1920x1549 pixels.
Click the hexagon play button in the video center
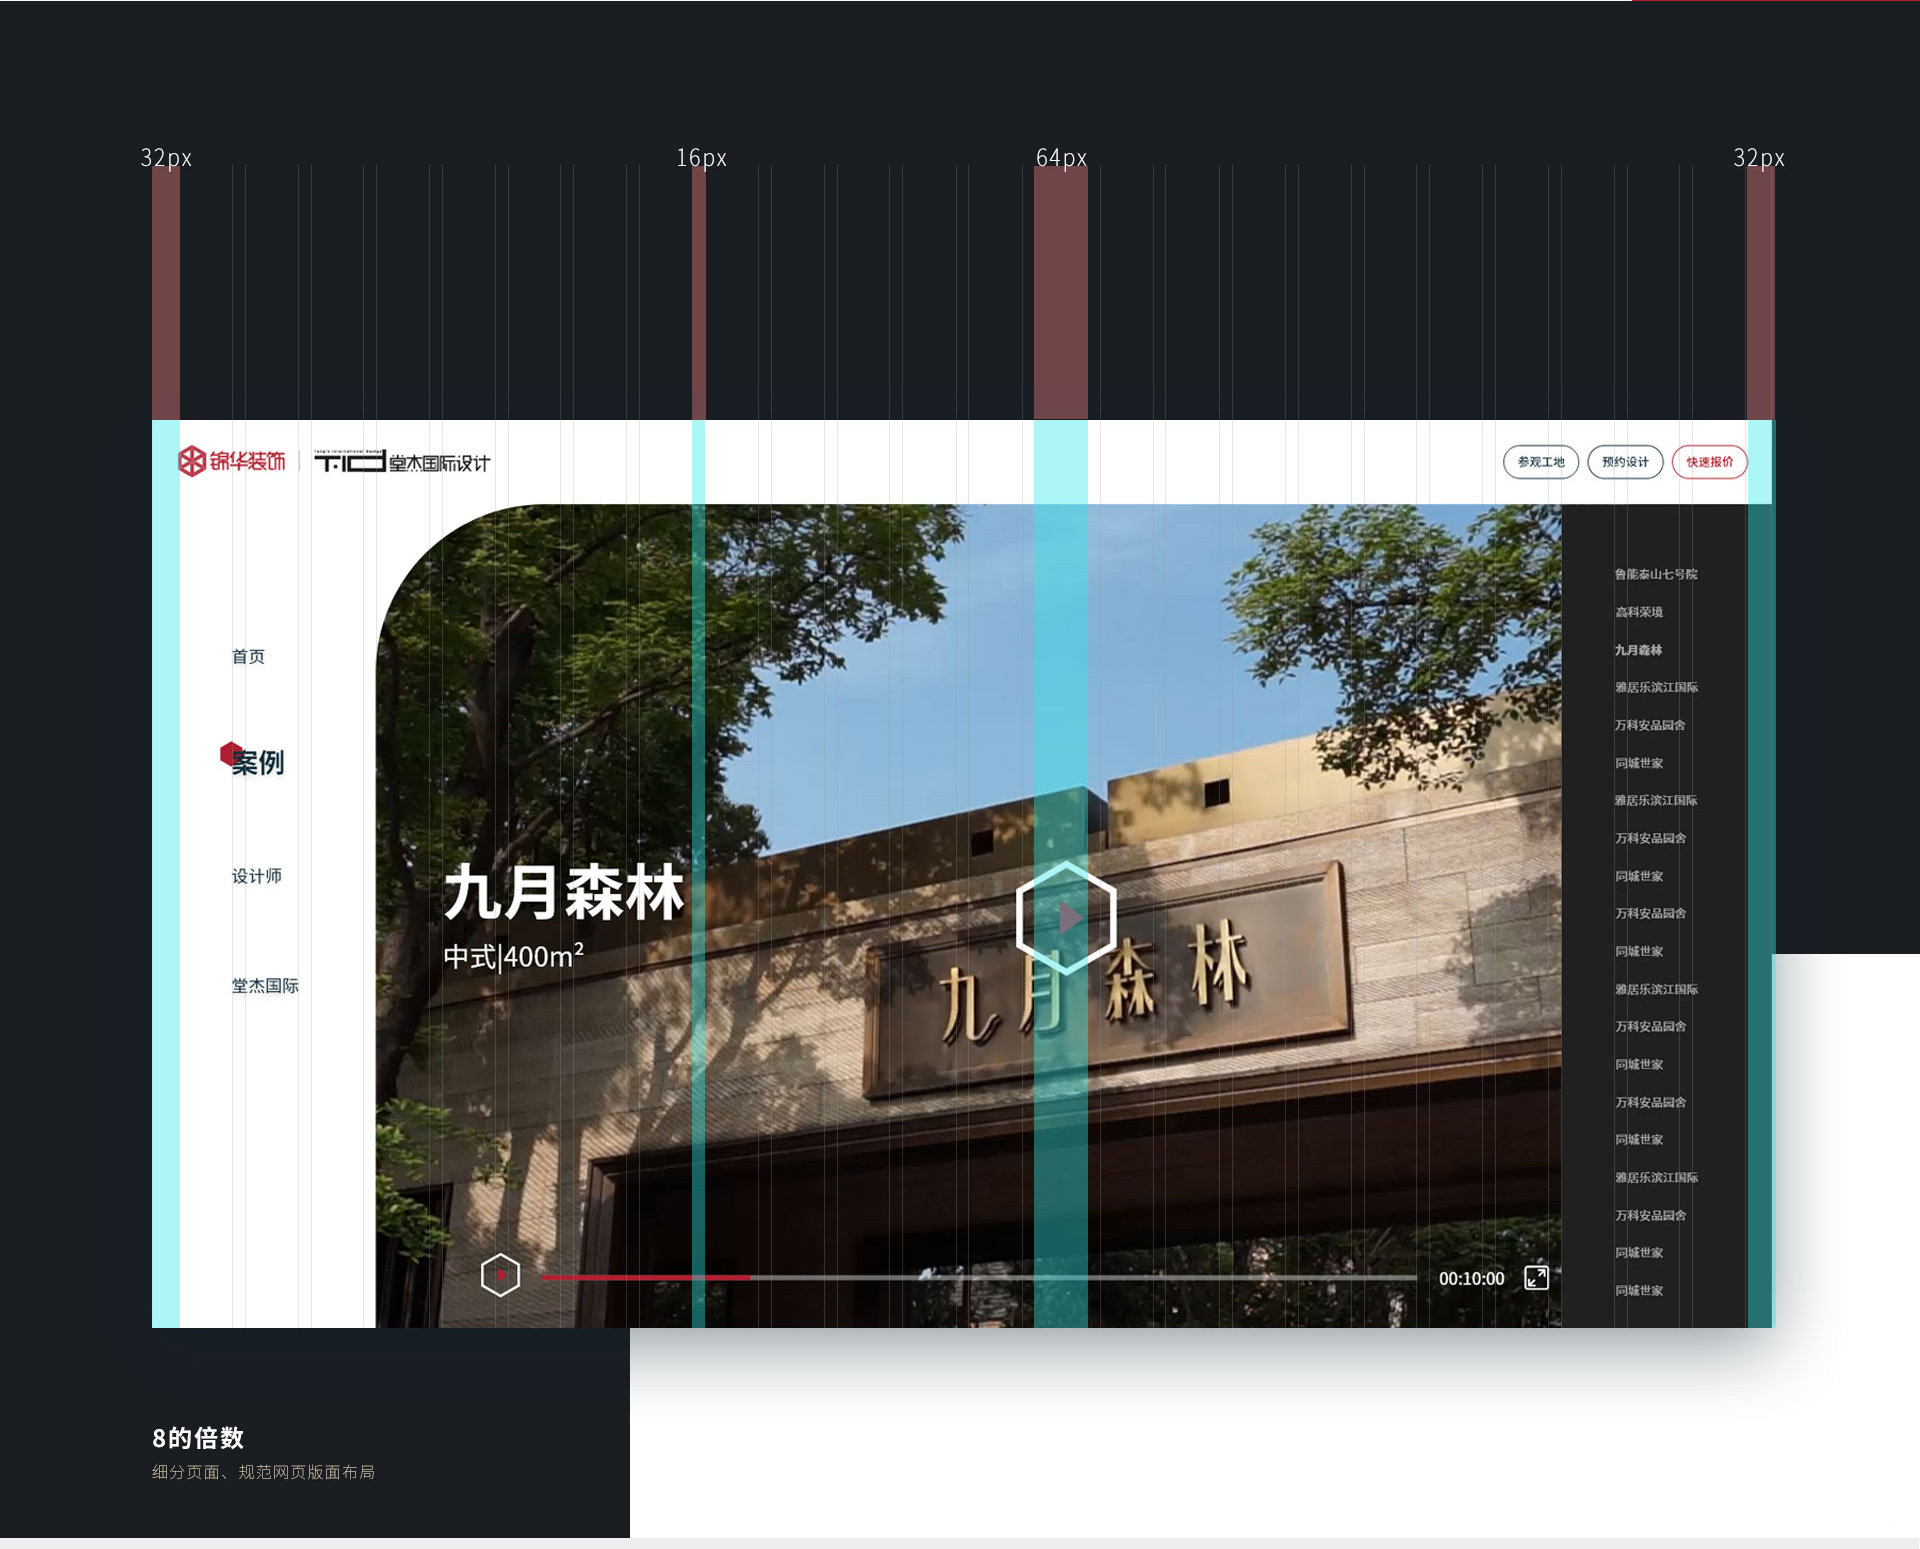pyautogui.click(x=1066, y=917)
